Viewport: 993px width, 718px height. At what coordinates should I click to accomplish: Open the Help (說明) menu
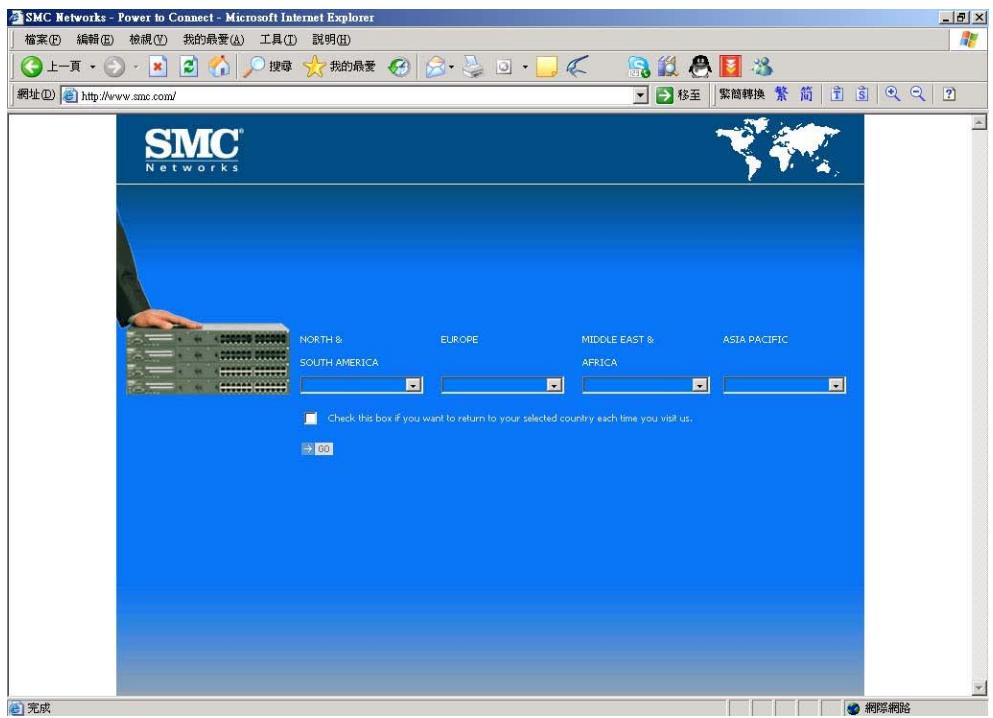[331, 40]
